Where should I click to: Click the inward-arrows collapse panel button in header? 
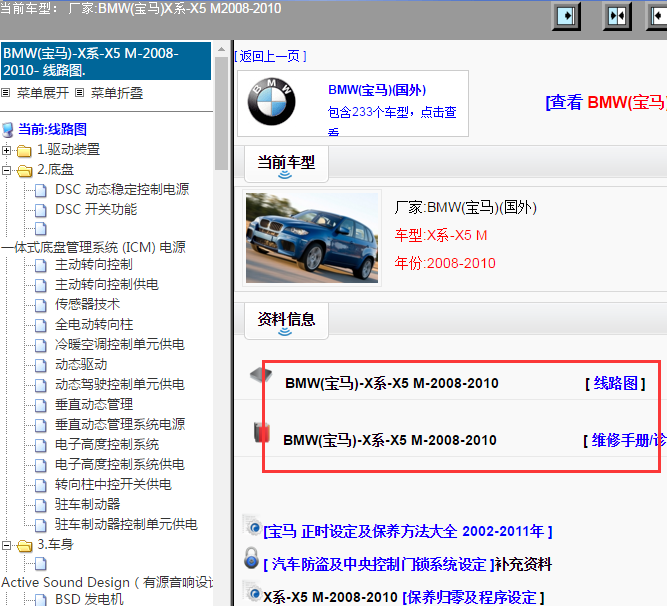coord(617,17)
